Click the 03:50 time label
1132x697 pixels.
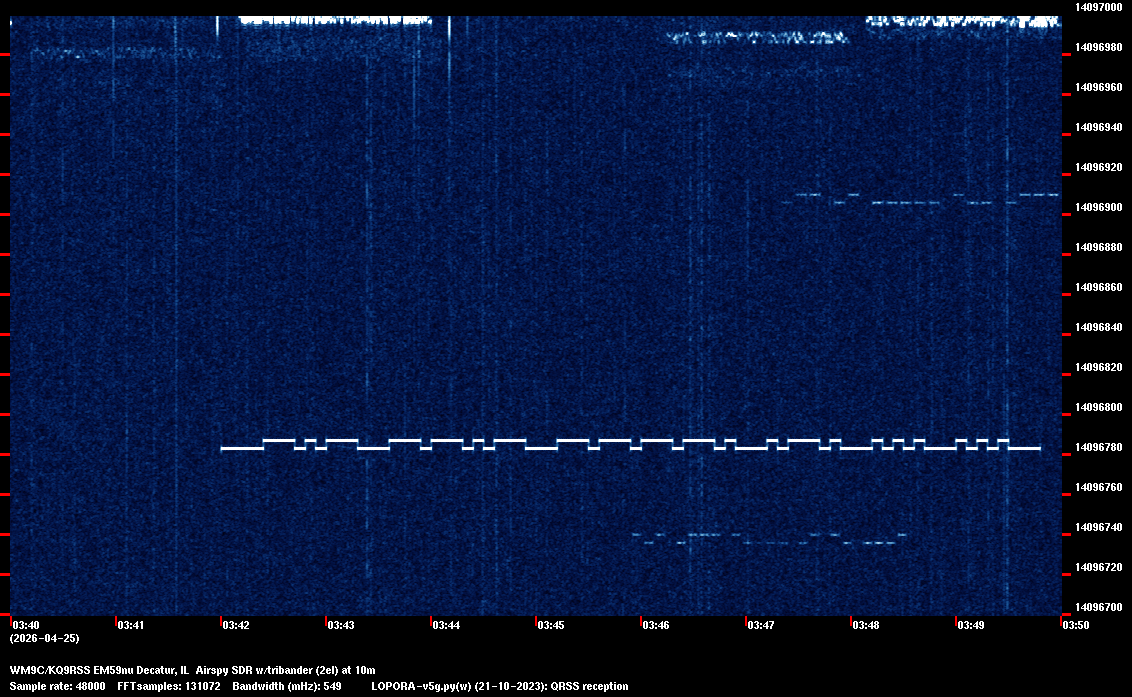point(1076,625)
